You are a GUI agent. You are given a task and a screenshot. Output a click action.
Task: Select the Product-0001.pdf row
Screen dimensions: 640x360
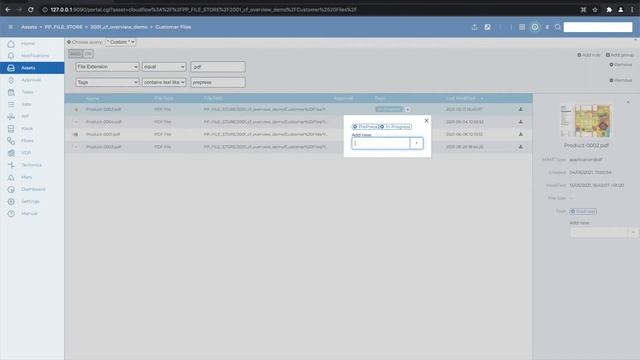(x=298, y=134)
